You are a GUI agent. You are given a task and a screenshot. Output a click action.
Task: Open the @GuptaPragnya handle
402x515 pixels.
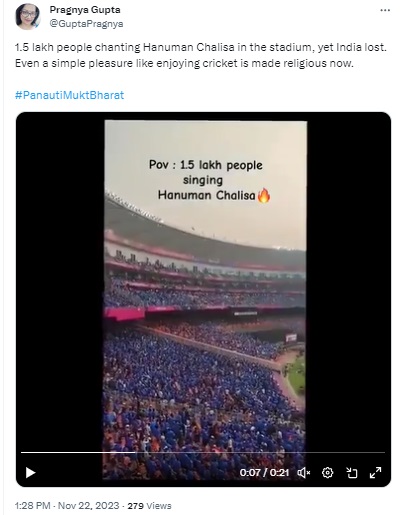pyautogui.click(x=86, y=24)
